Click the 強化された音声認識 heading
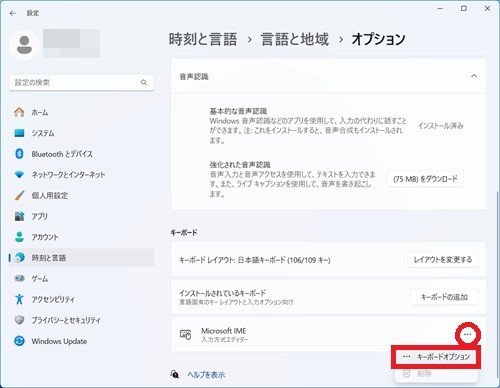This screenshot has width=500, height=388. [240, 164]
